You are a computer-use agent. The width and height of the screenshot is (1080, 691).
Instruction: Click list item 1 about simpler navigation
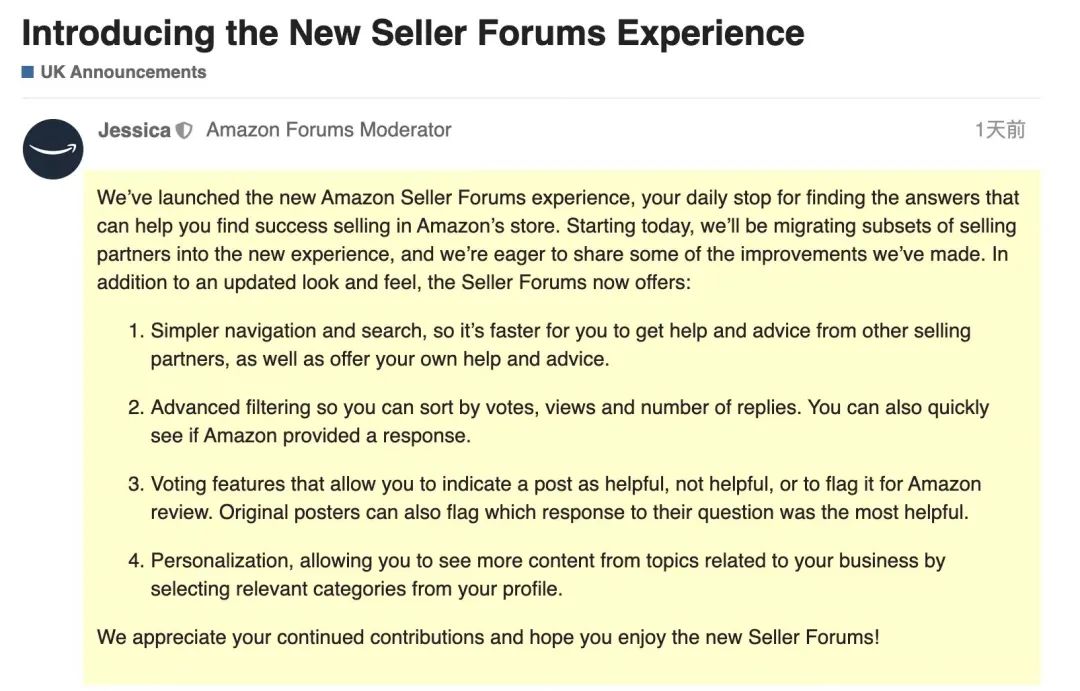(551, 344)
